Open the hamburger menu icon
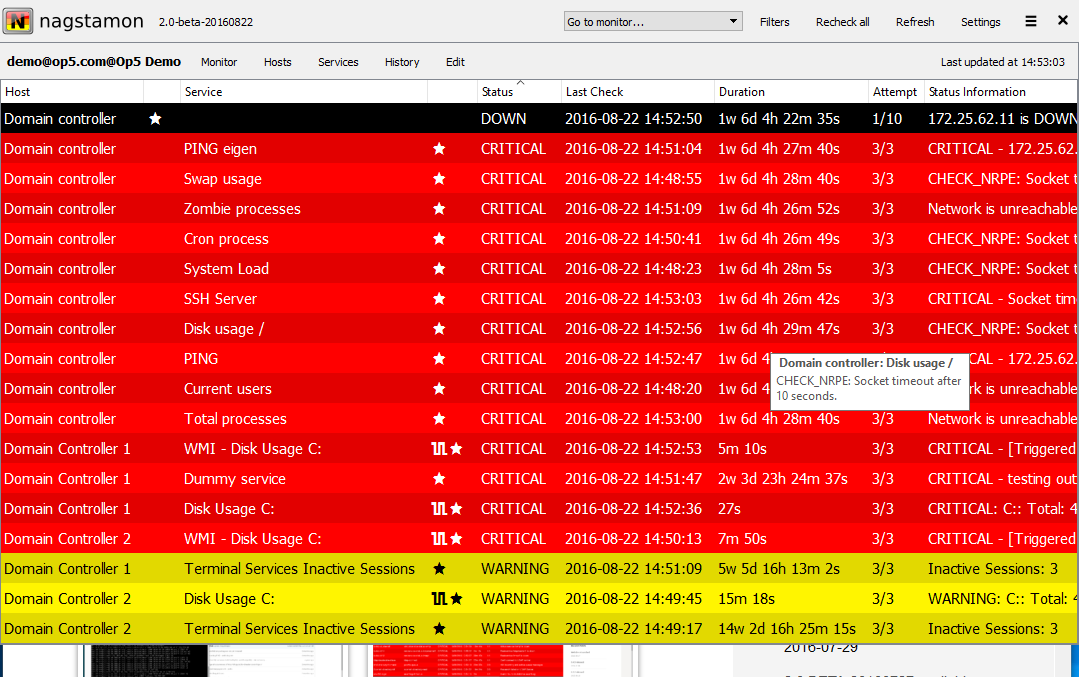Screen dimensions: 1079x677 1031,21
